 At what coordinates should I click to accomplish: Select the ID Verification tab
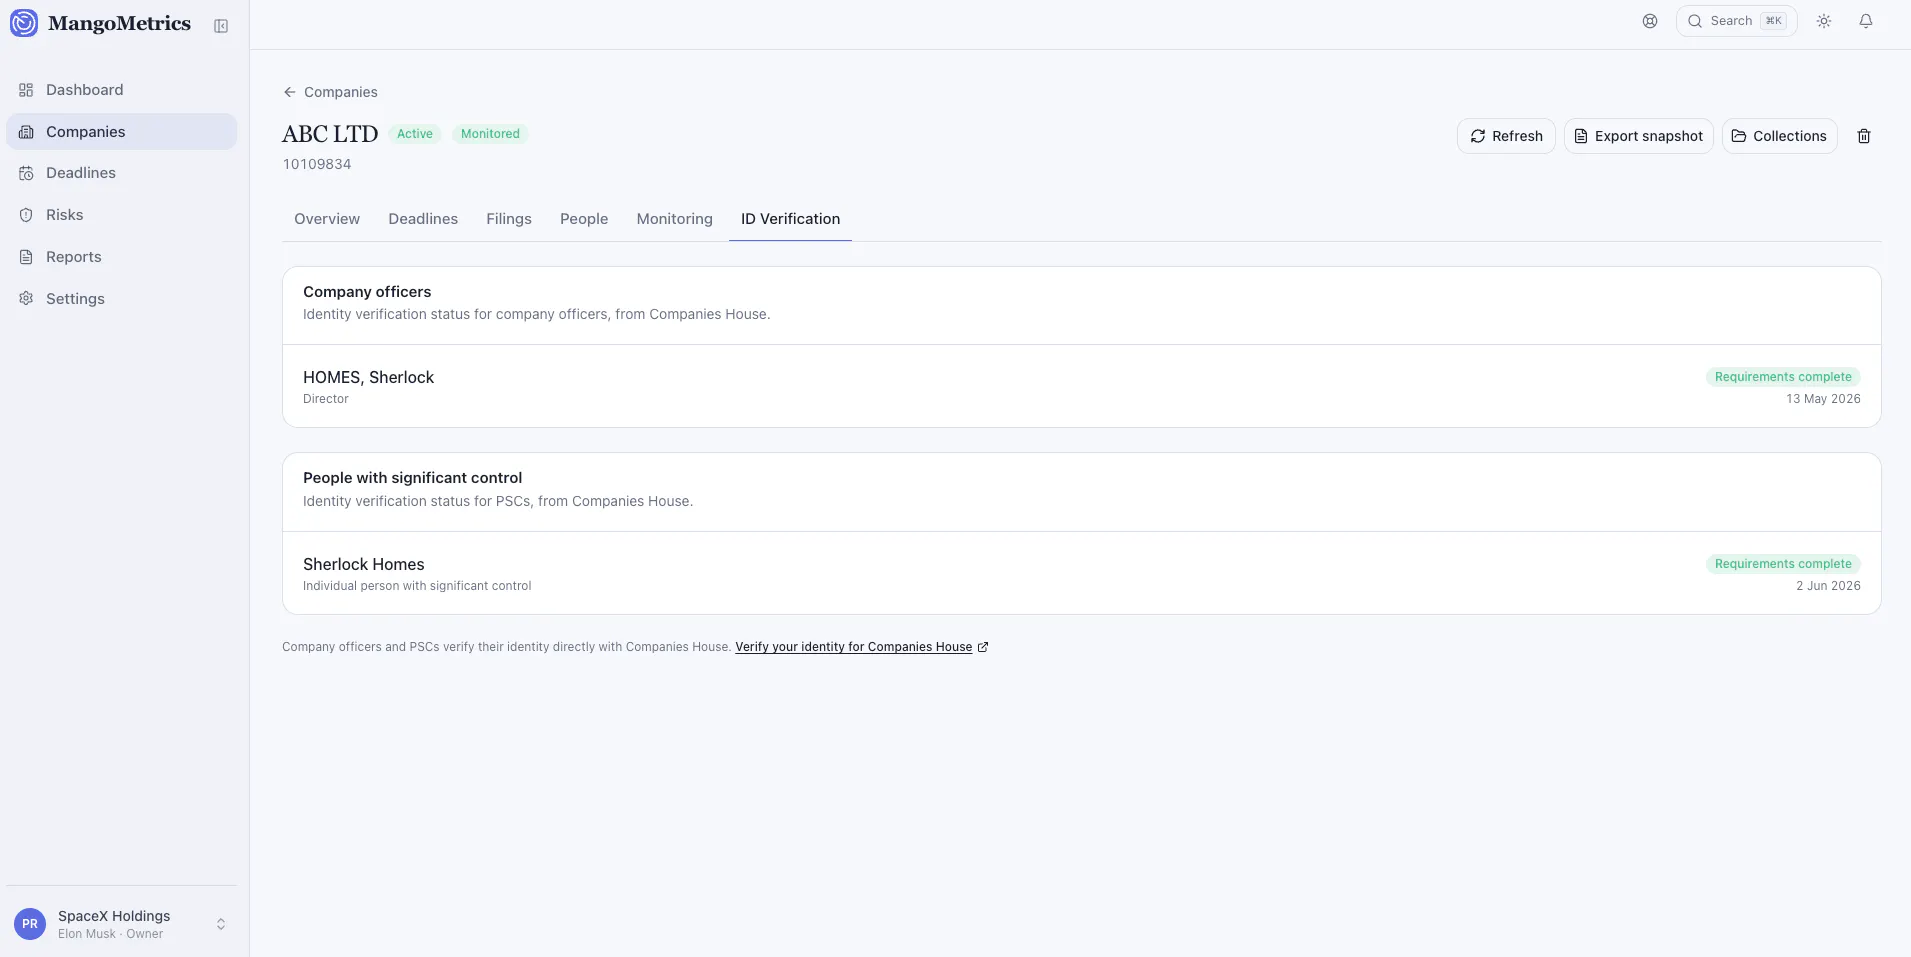tap(790, 219)
